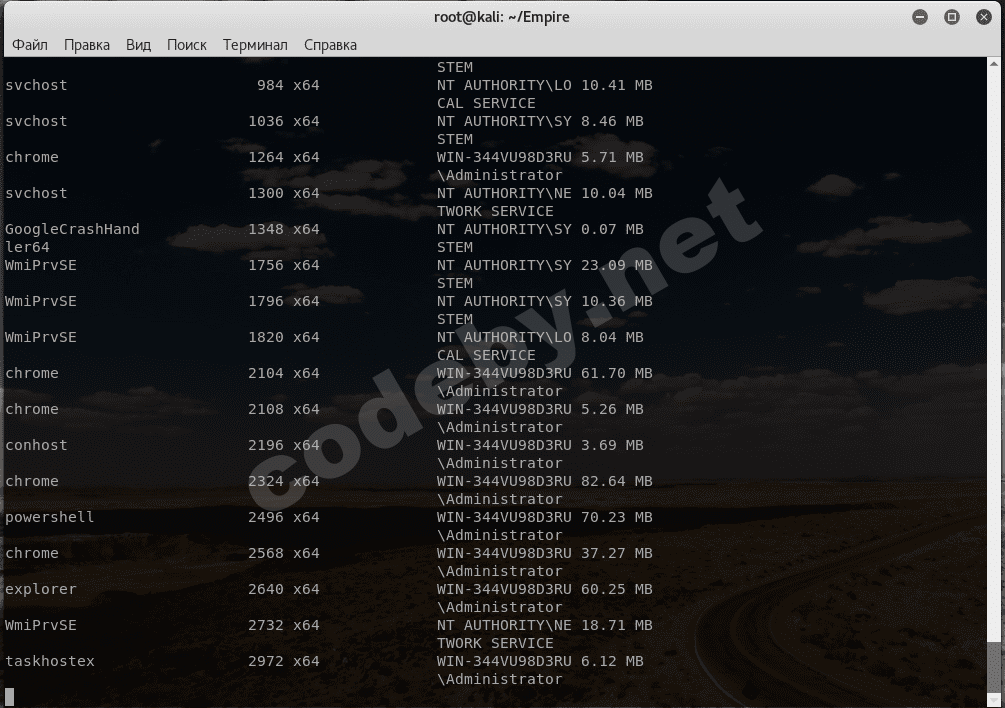Open the Терминал menu
The height and width of the screenshot is (708, 1005).
coord(255,45)
